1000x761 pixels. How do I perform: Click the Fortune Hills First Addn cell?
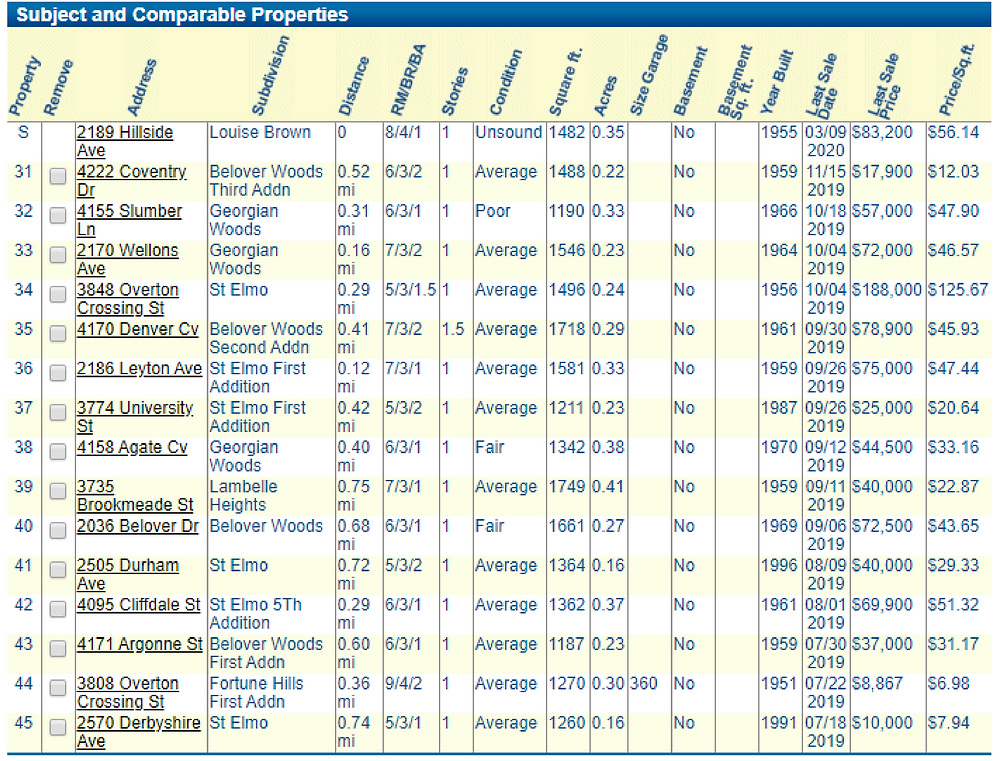256,692
